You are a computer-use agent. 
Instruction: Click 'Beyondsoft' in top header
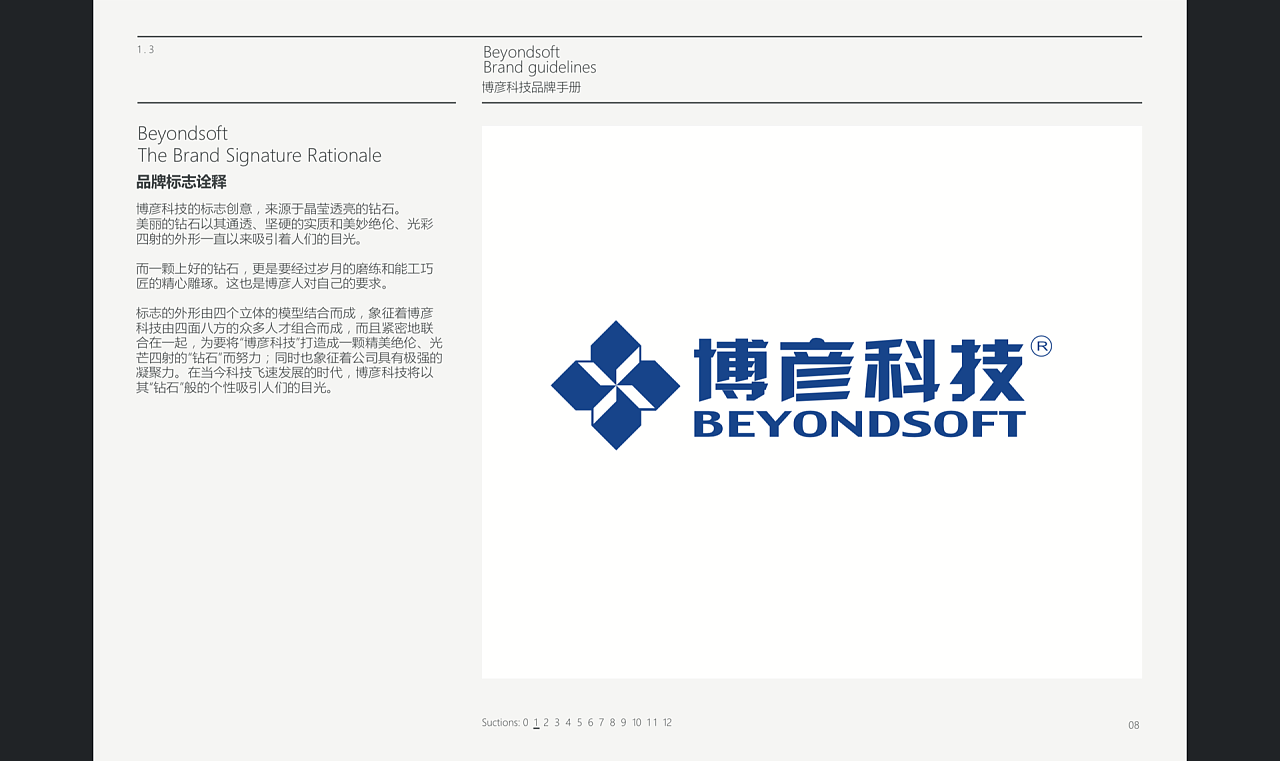click(521, 52)
